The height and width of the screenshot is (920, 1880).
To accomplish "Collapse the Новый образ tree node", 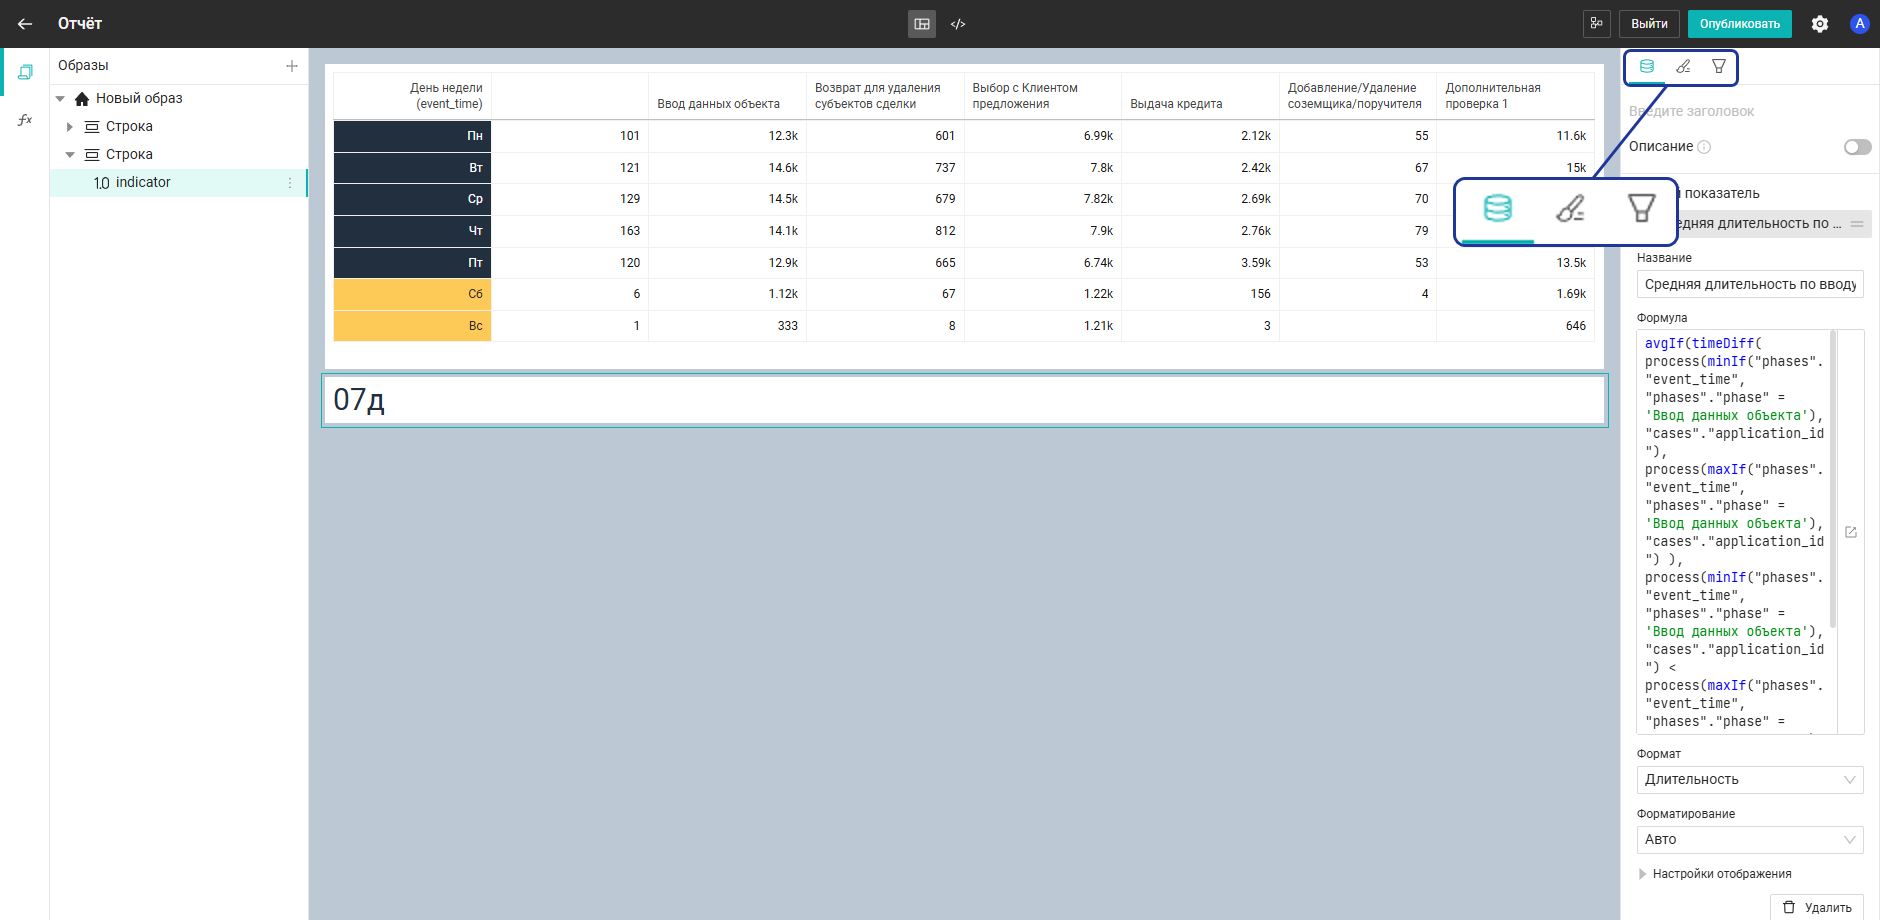I will coord(61,99).
